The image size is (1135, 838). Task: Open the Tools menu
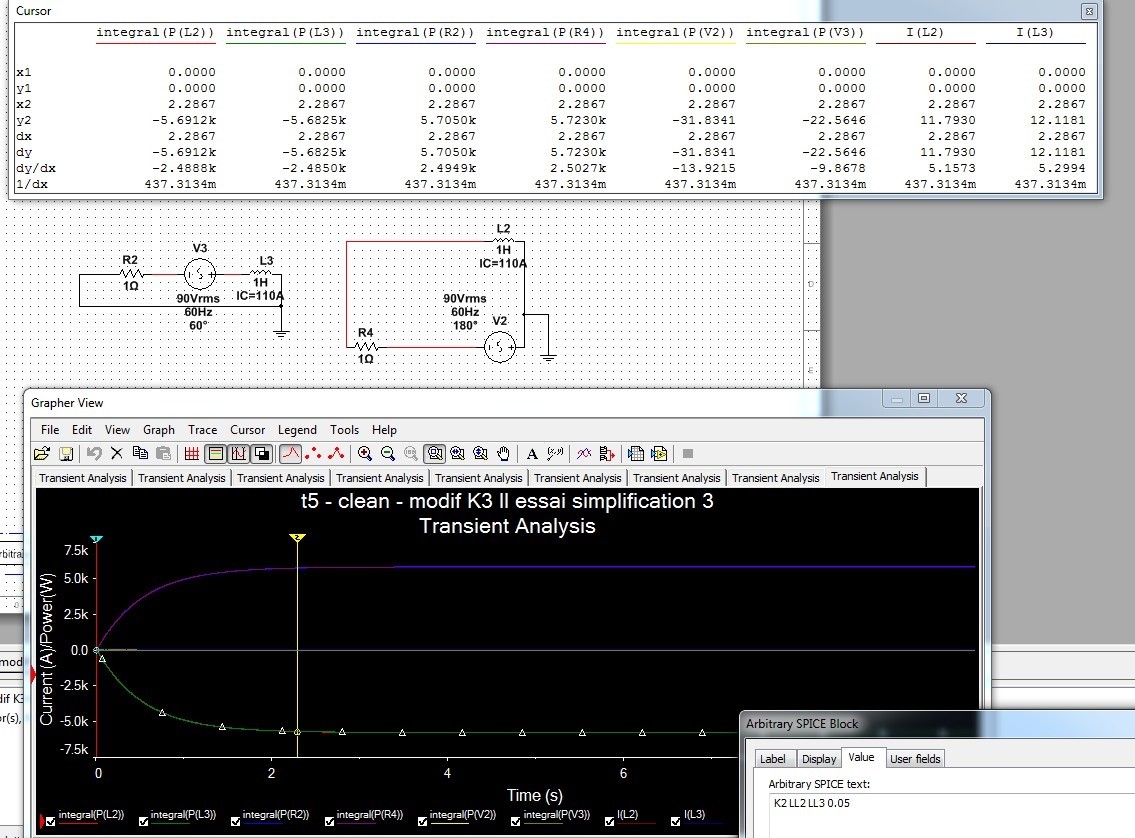(345, 430)
